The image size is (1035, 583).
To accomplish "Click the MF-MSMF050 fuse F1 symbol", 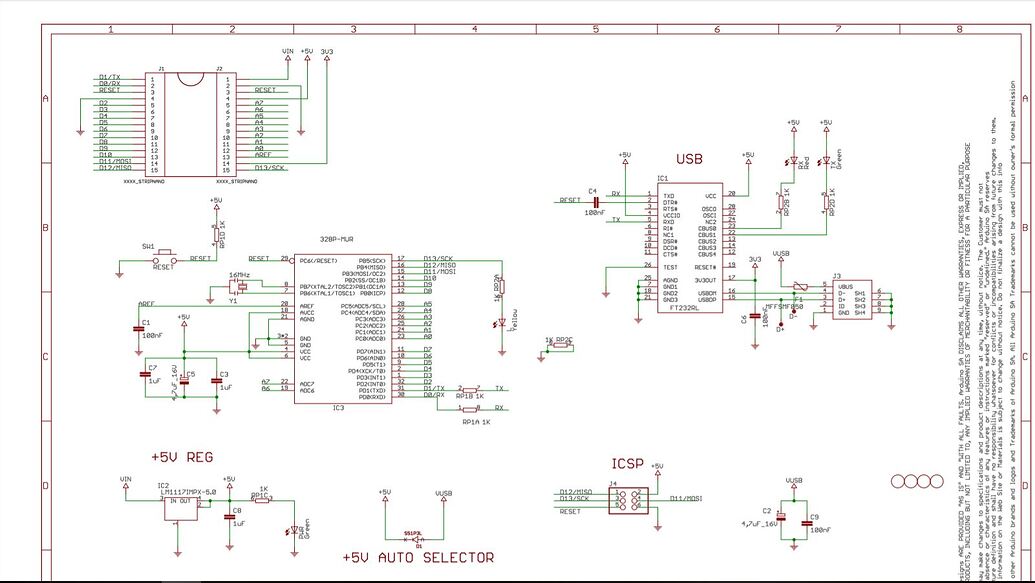I will [800, 286].
